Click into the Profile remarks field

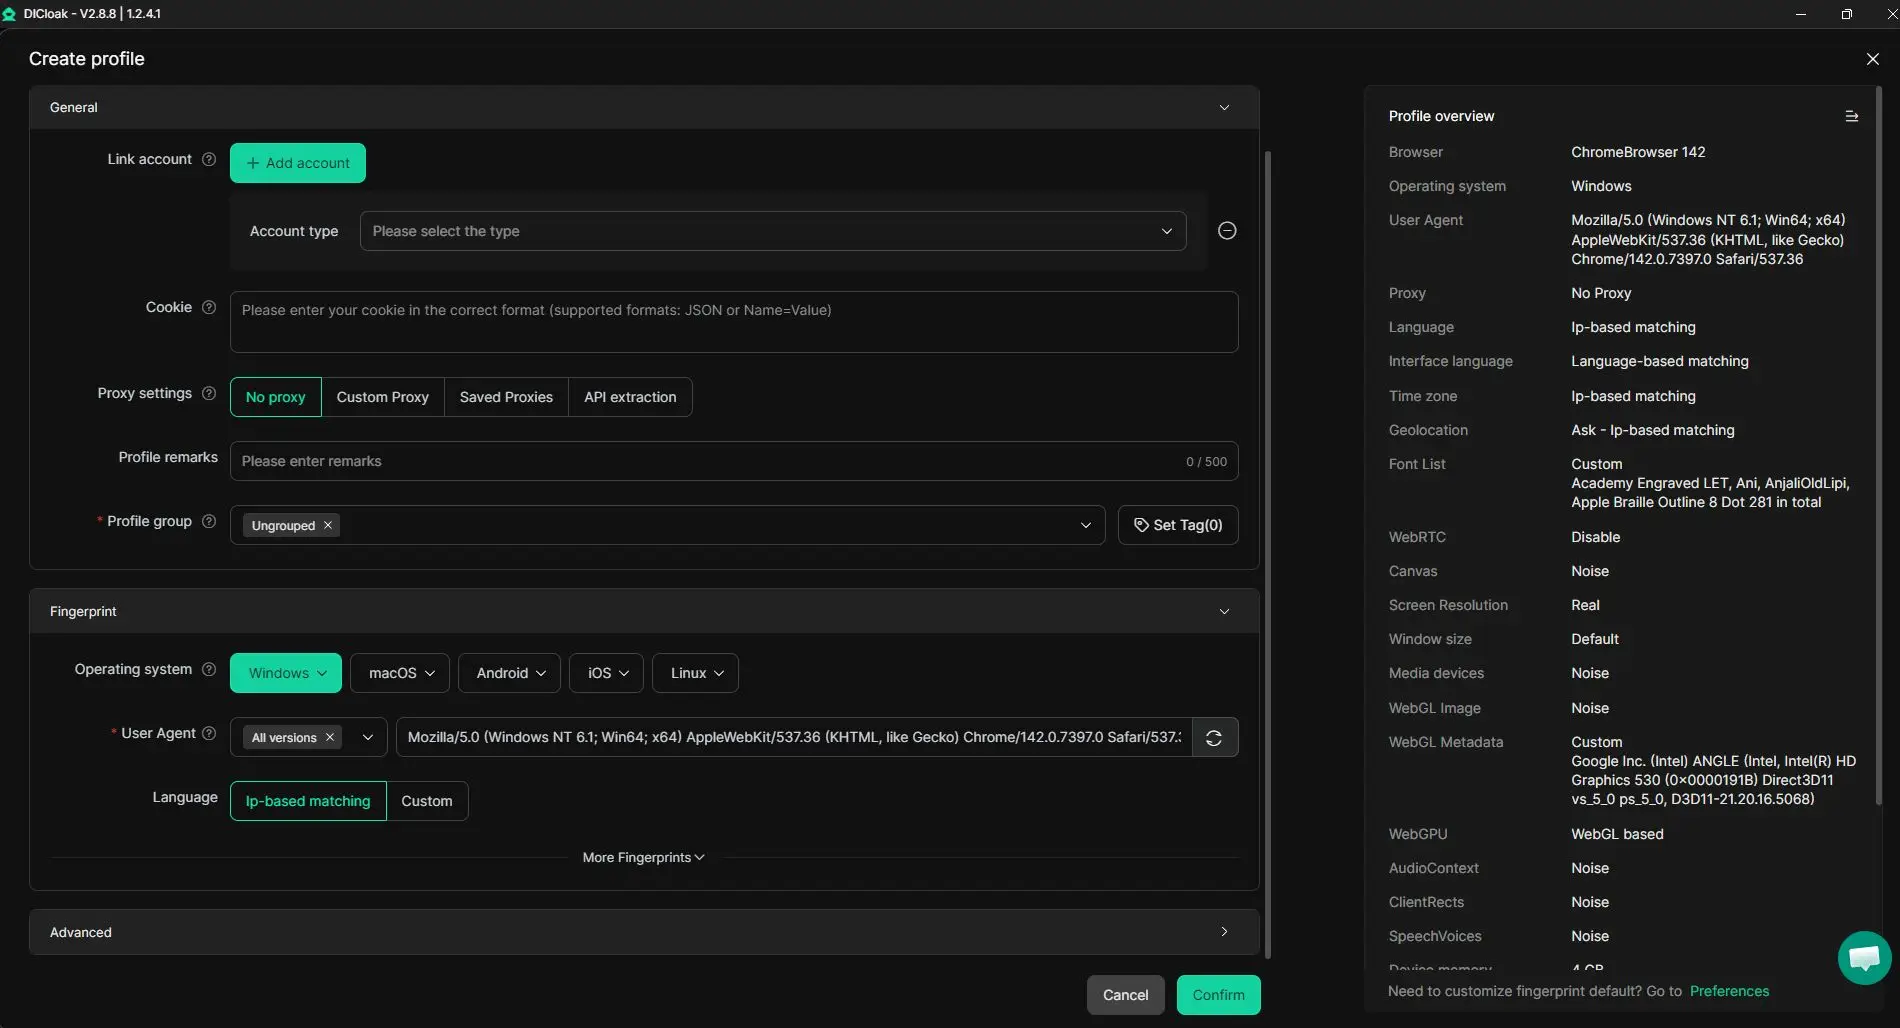(700, 462)
